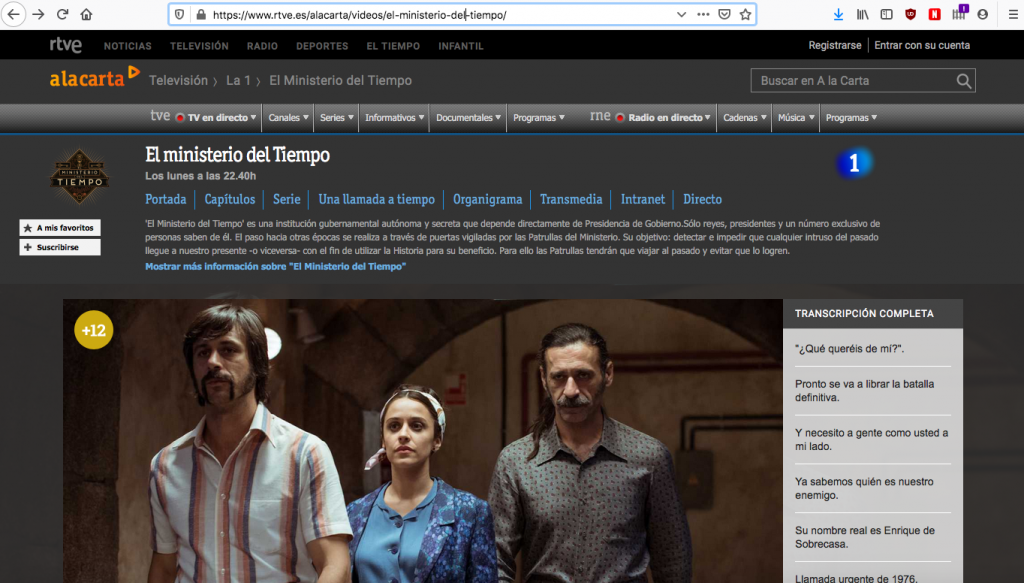Viewport: 1024px width, 583px height.
Task: Open the Firefox account icon
Action: (x=982, y=14)
